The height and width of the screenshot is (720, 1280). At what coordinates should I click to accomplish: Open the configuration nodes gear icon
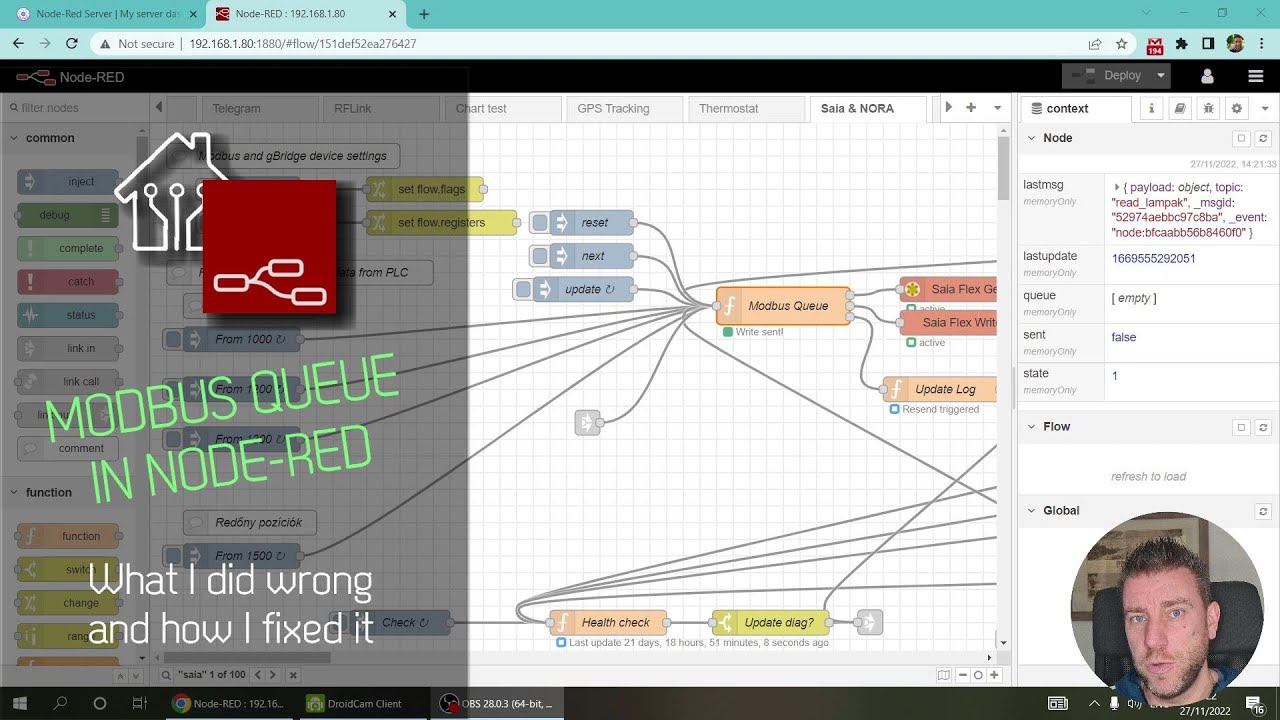tap(1237, 108)
